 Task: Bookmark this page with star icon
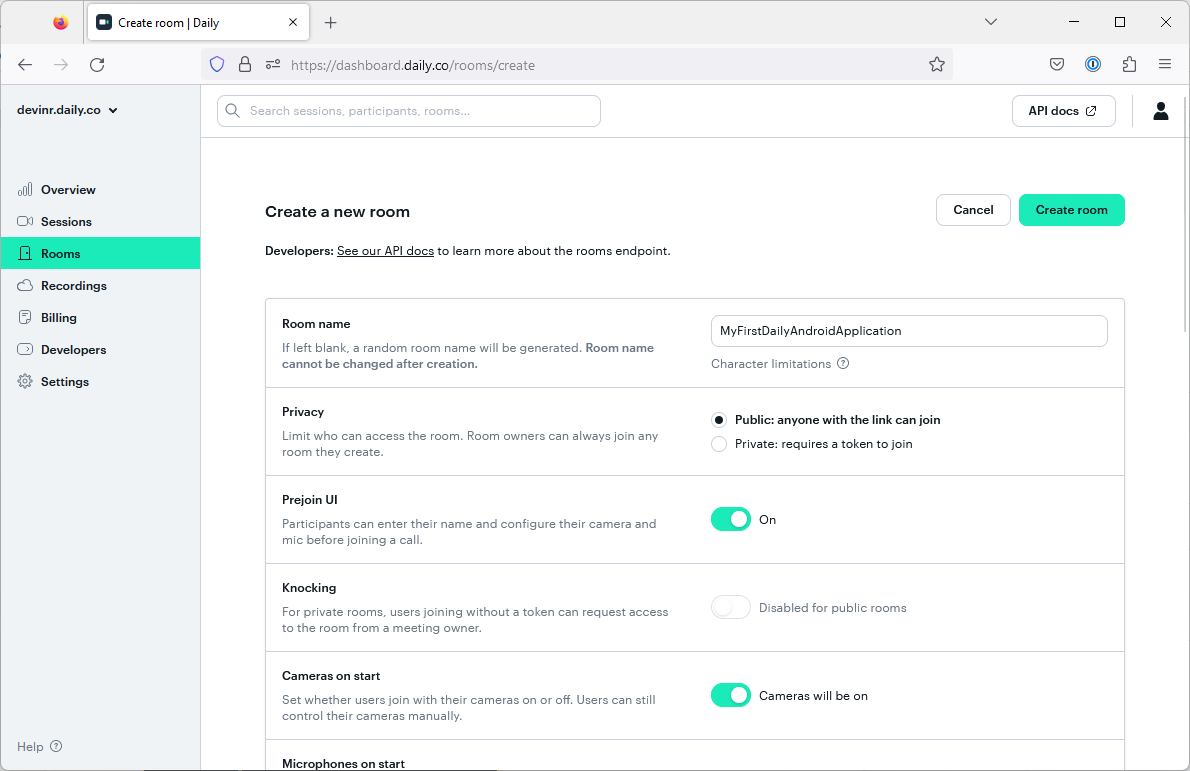[x=937, y=65]
